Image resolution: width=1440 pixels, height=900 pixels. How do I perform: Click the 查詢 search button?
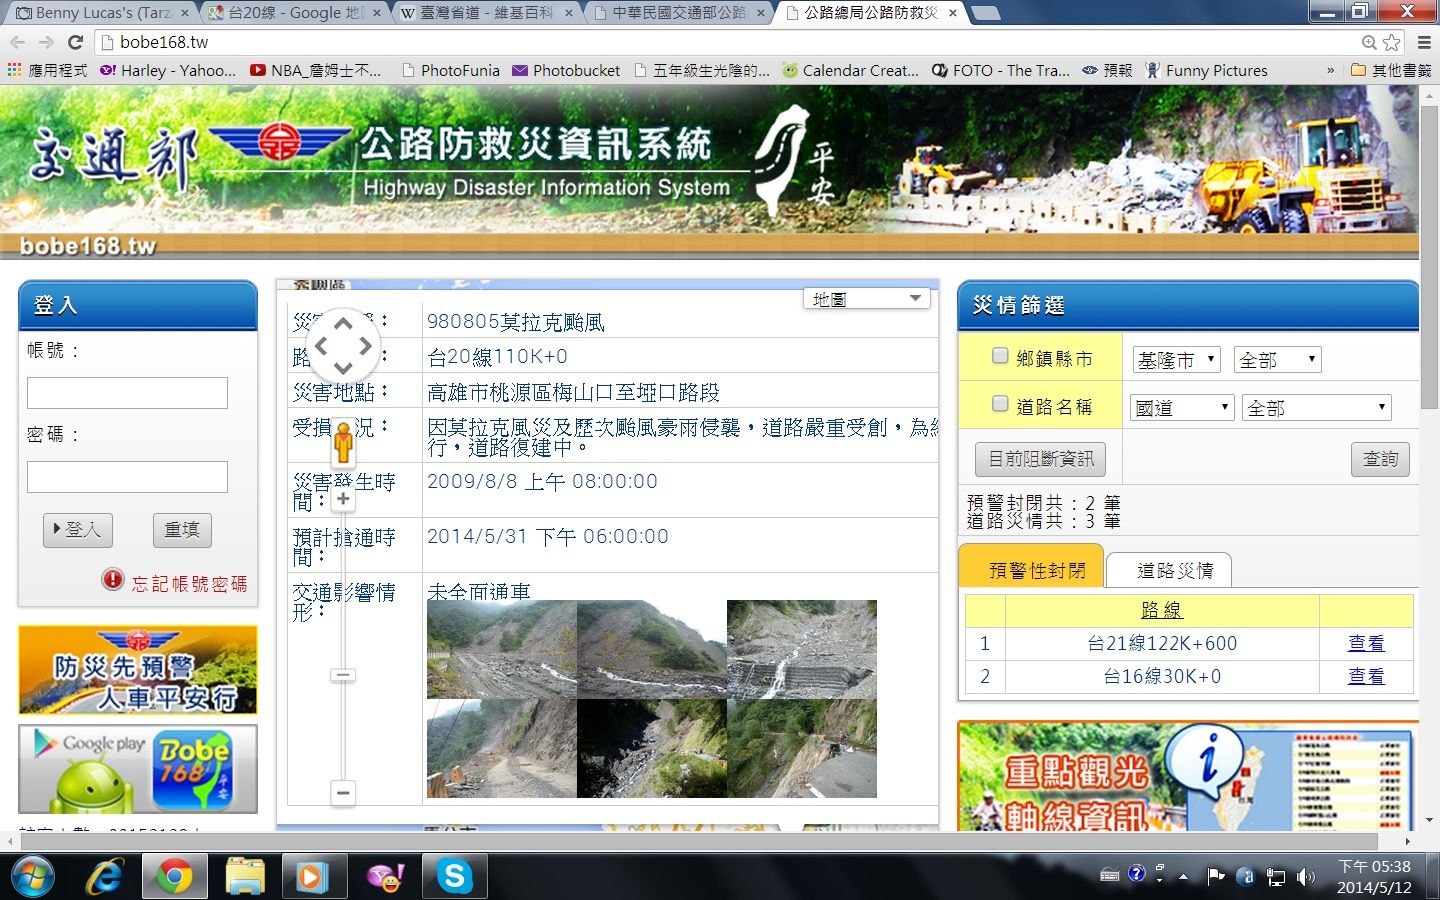[1380, 459]
